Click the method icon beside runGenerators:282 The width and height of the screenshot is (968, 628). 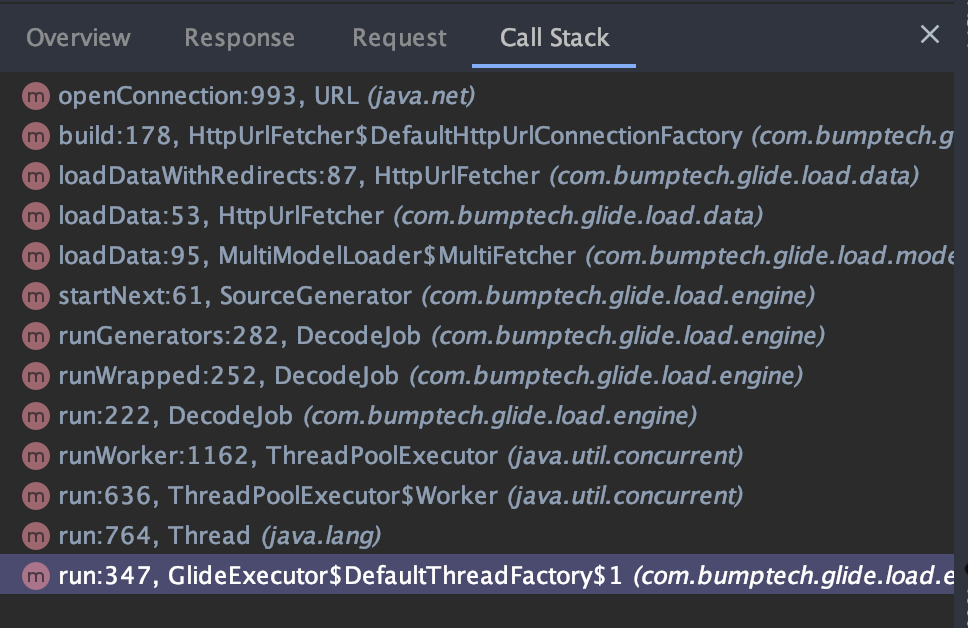coord(36,336)
